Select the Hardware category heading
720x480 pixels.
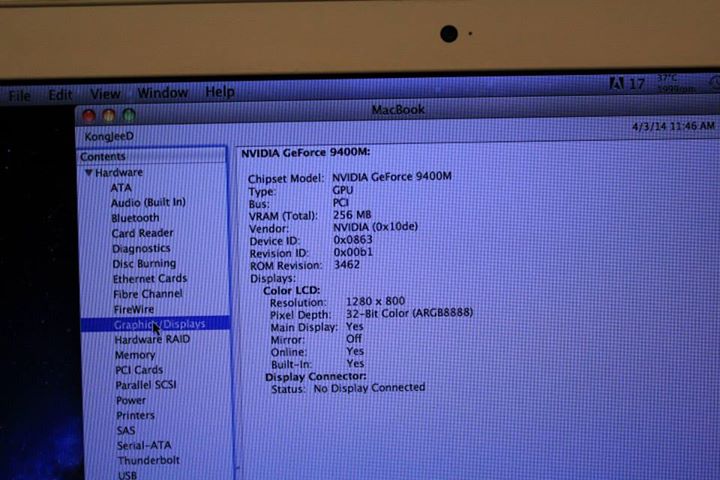[x=118, y=172]
